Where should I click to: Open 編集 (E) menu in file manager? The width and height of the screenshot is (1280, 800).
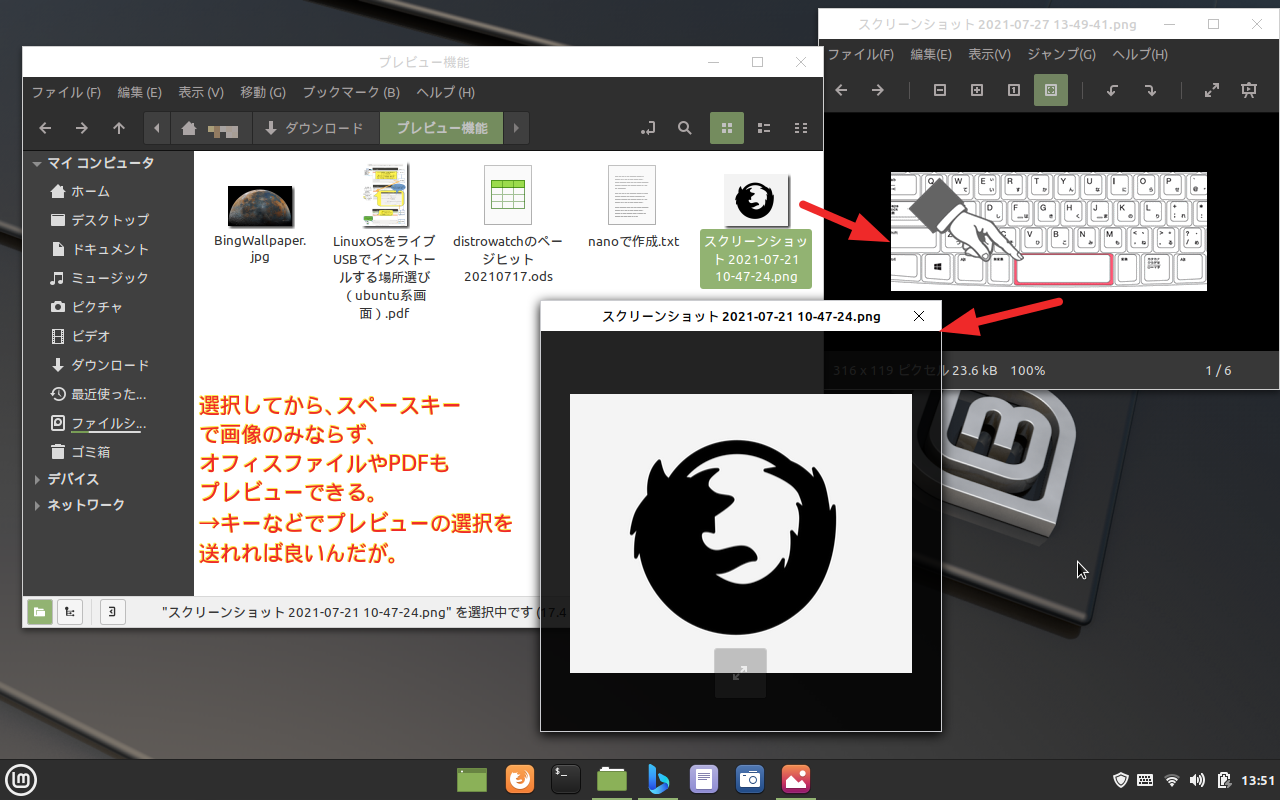point(139,92)
